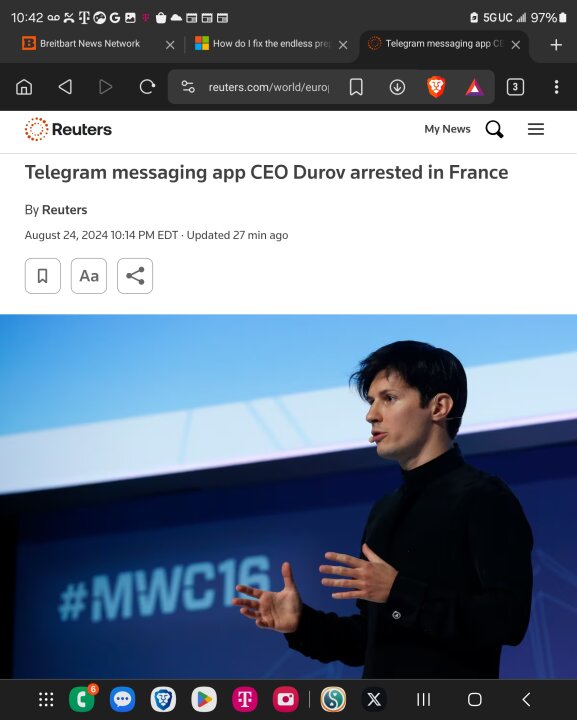Open browser three-dot overflow menu
The height and width of the screenshot is (720, 577).
point(556,87)
